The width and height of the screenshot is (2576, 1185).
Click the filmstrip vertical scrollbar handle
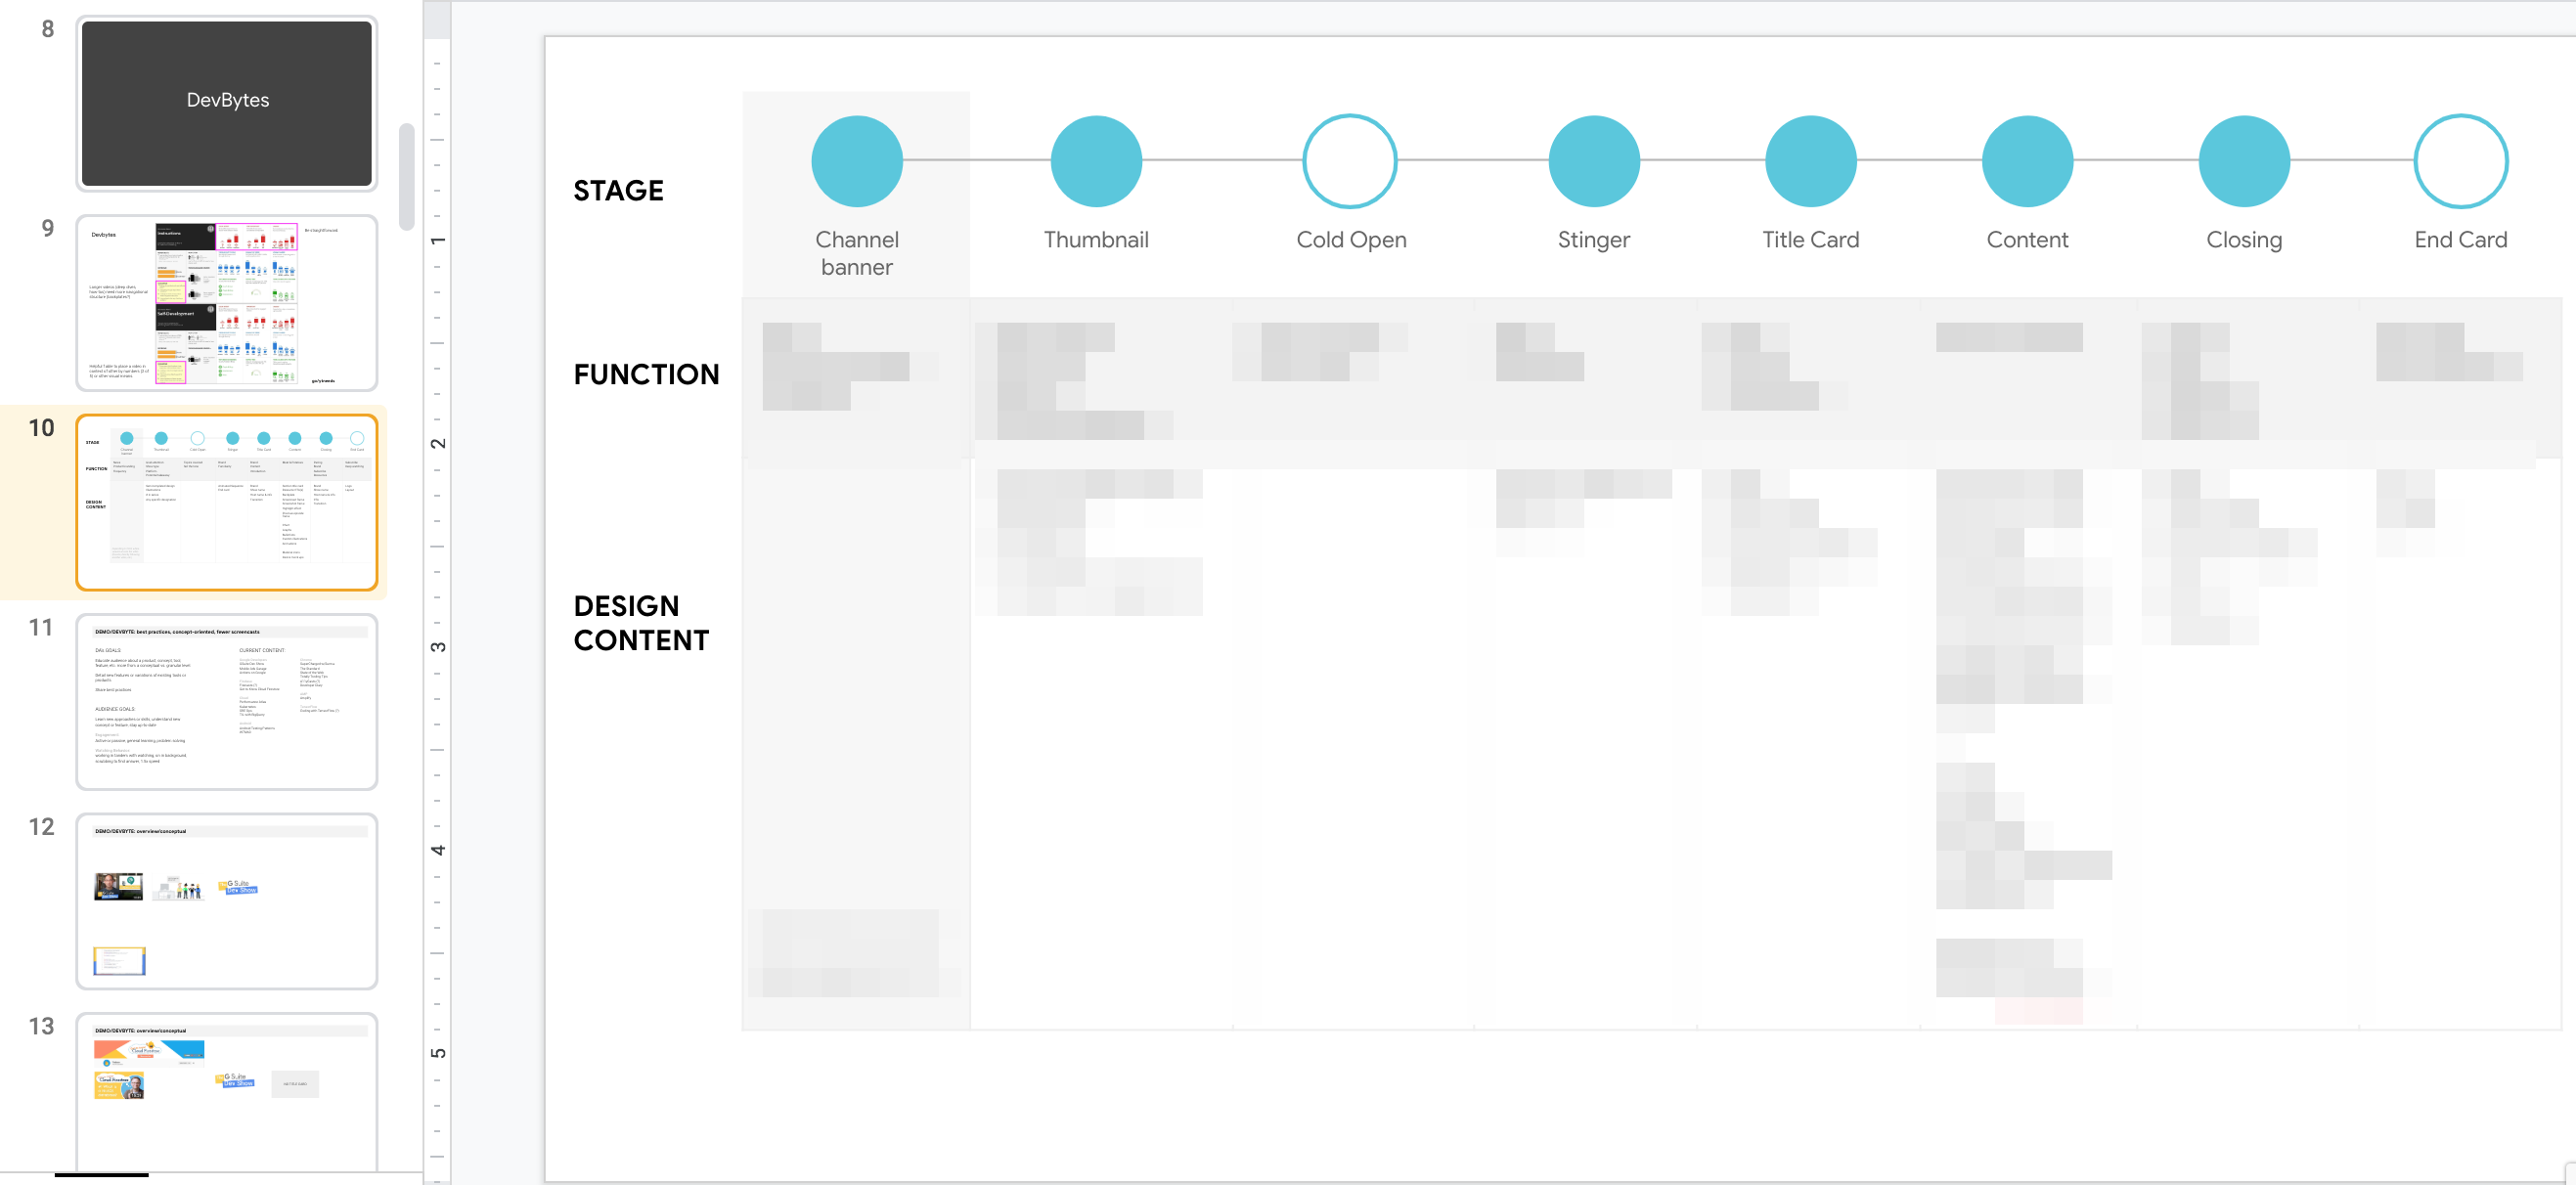pyautogui.click(x=406, y=176)
